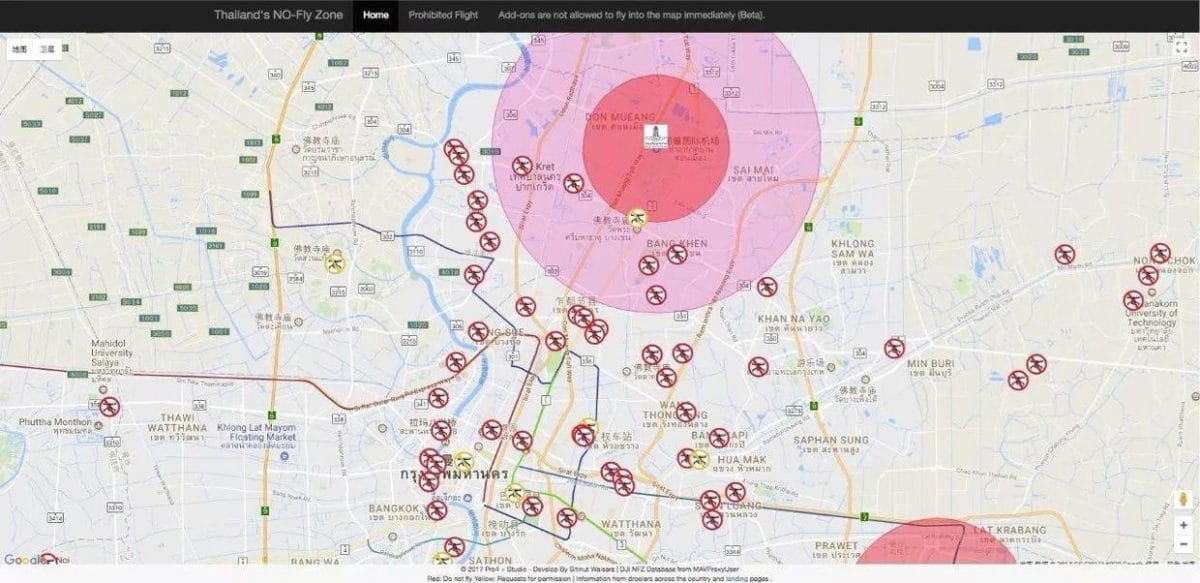The height and width of the screenshot is (583, 1200).
Task: Click the upper of two markers east of Min Buri
Action: coord(1036,364)
